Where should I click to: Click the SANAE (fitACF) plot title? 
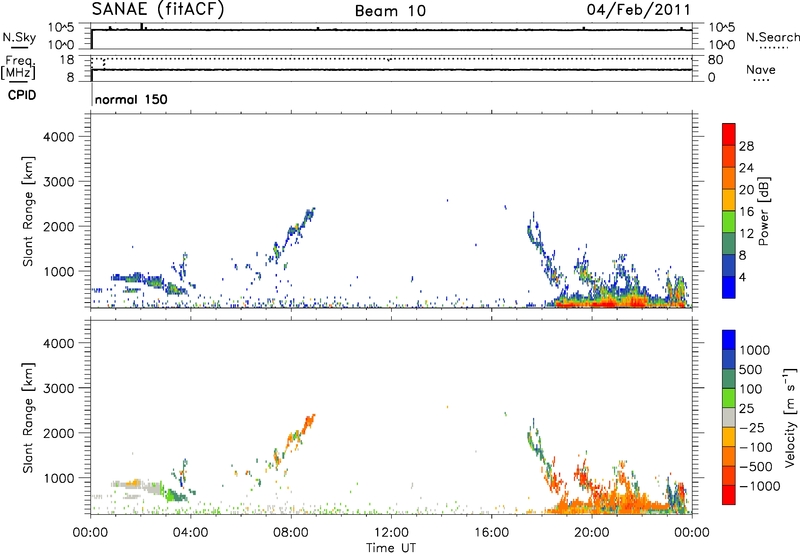(x=158, y=9)
